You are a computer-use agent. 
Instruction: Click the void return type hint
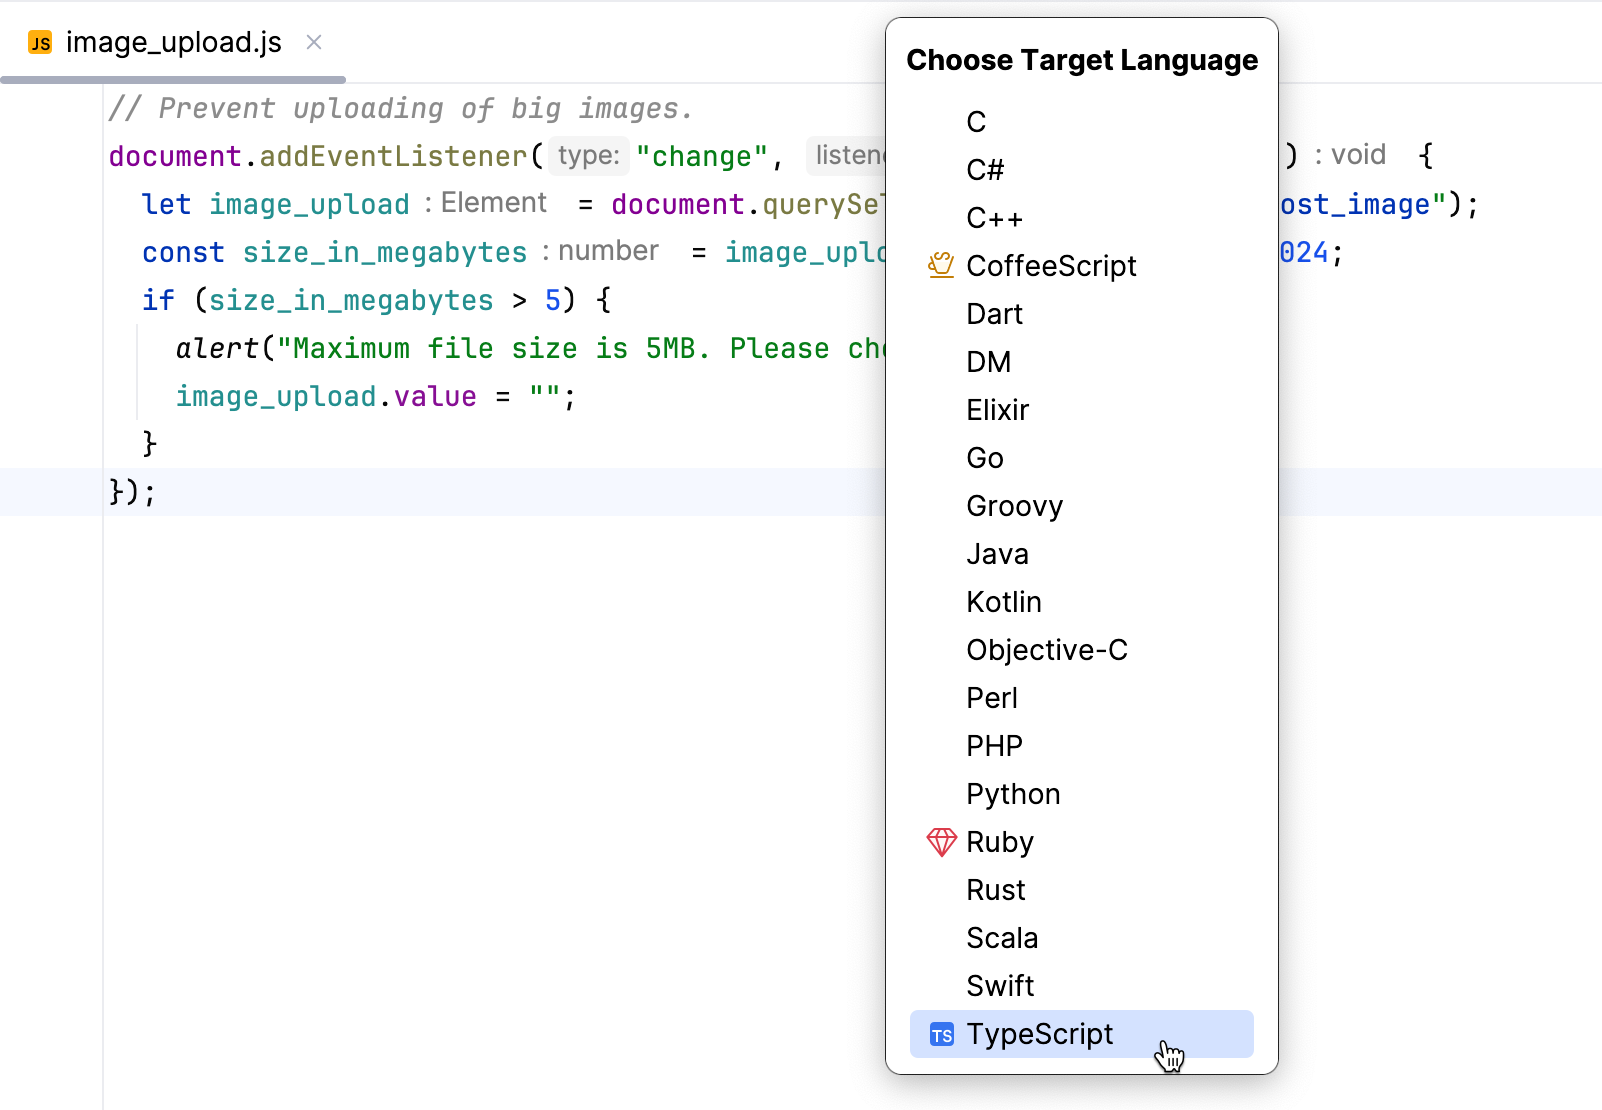[1349, 155]
